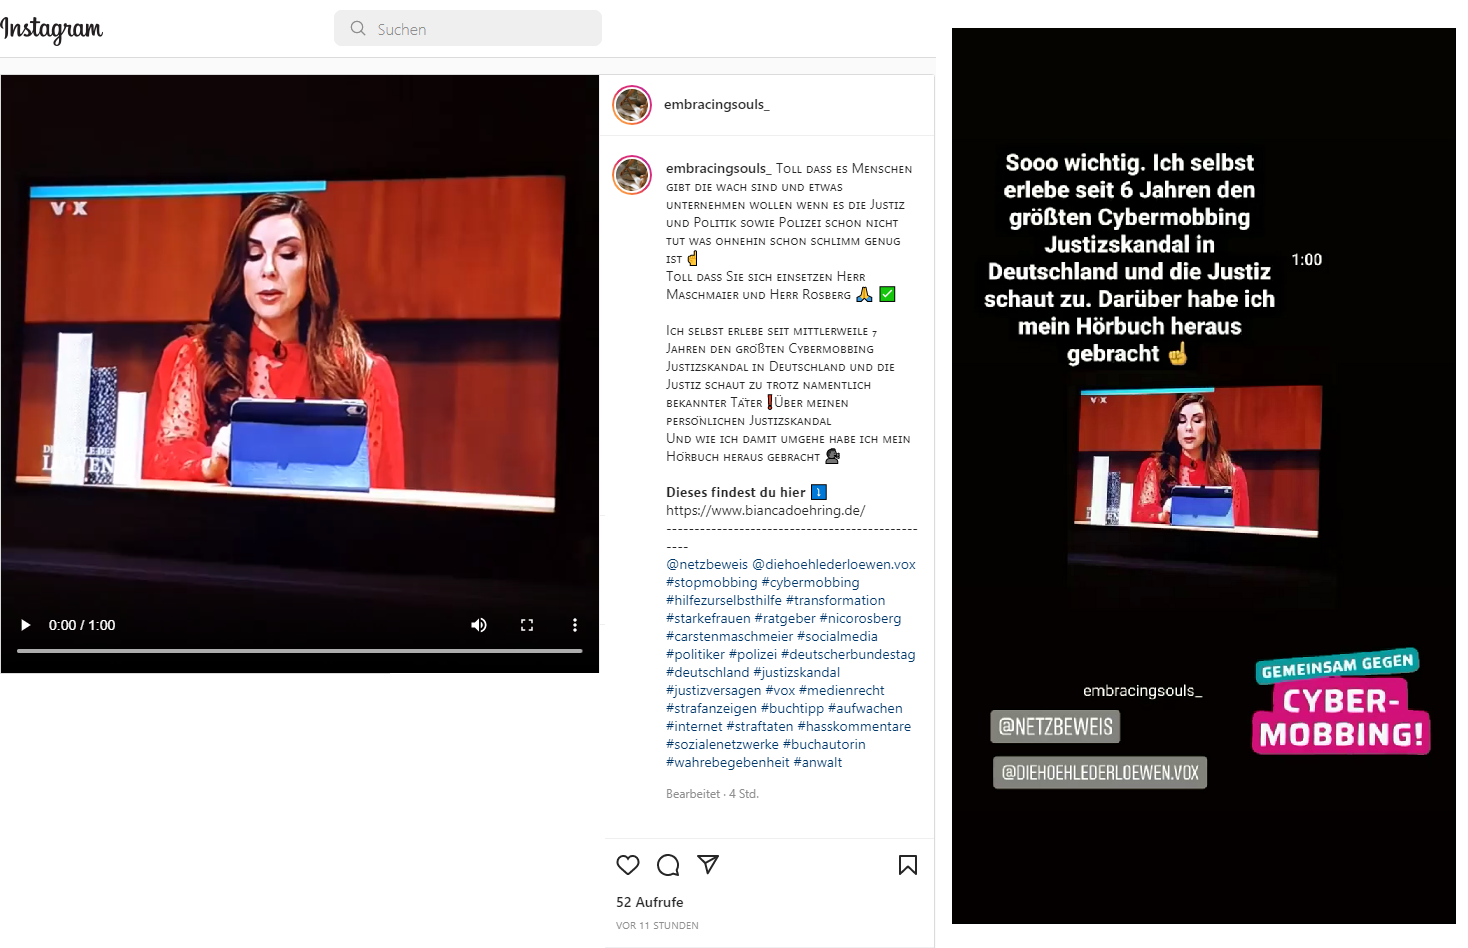Click the video thumbnail in the story
The image size is (1468, 948).
click(x=1198, y=463)
